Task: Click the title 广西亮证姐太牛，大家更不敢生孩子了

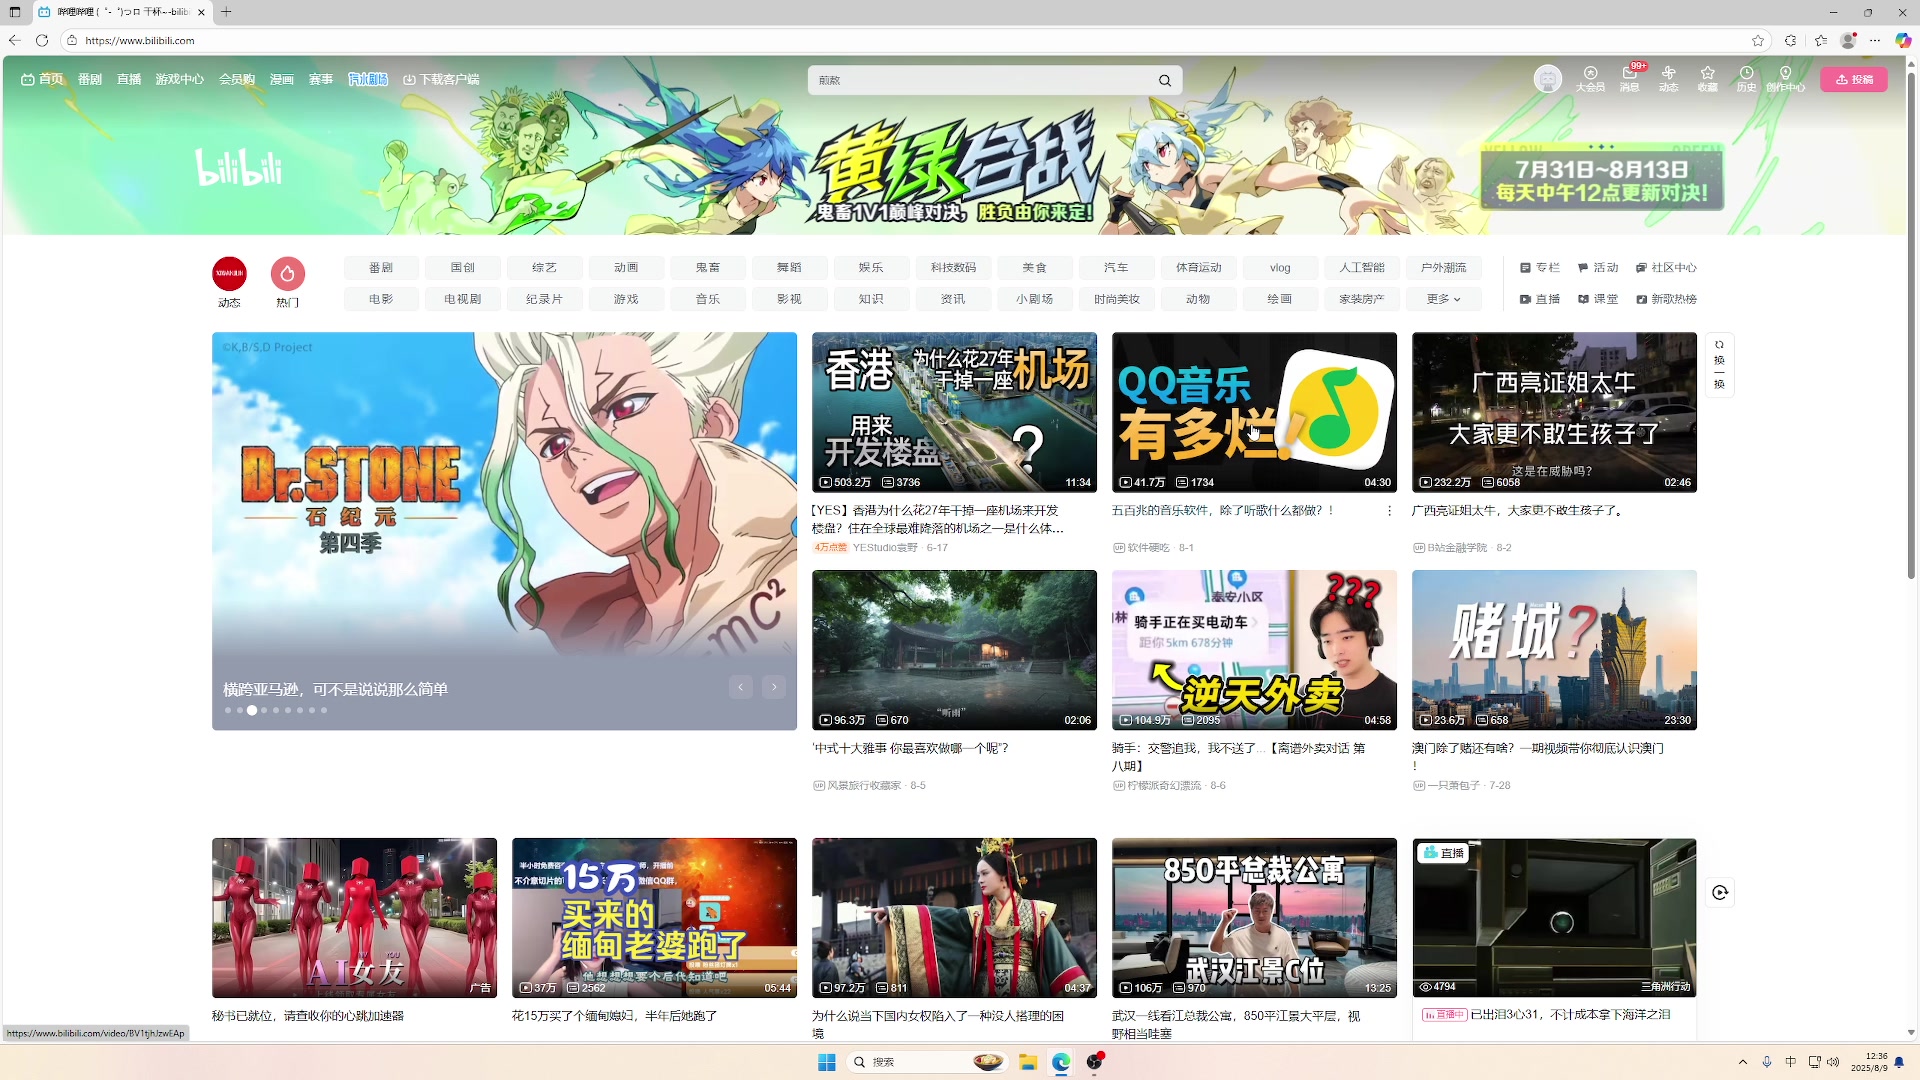Action: click(x=1518, y=511)
